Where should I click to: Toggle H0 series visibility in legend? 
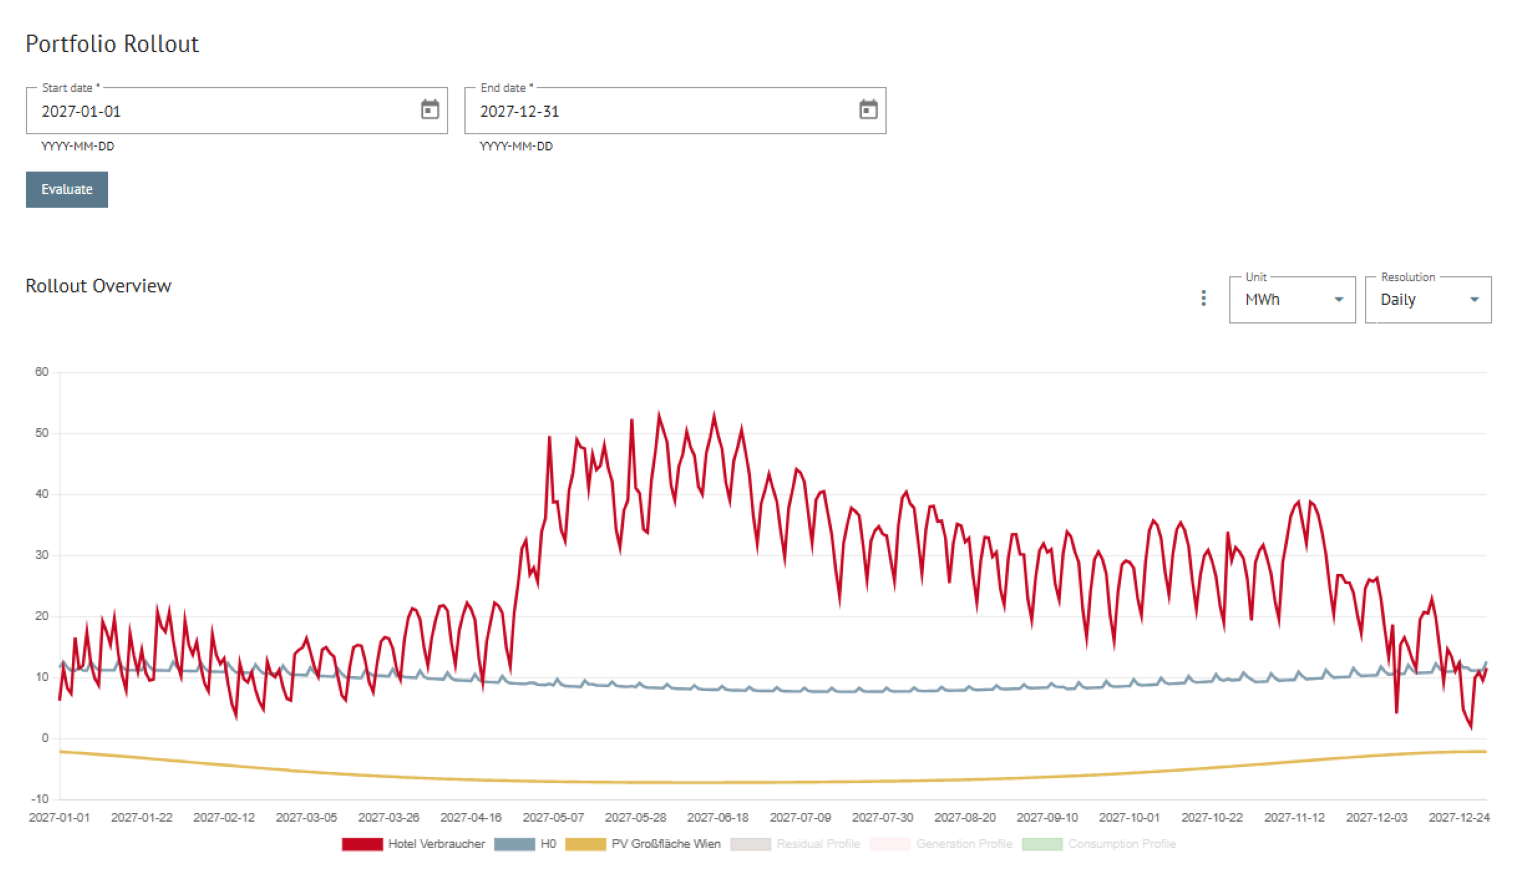[x=548, y=844]
